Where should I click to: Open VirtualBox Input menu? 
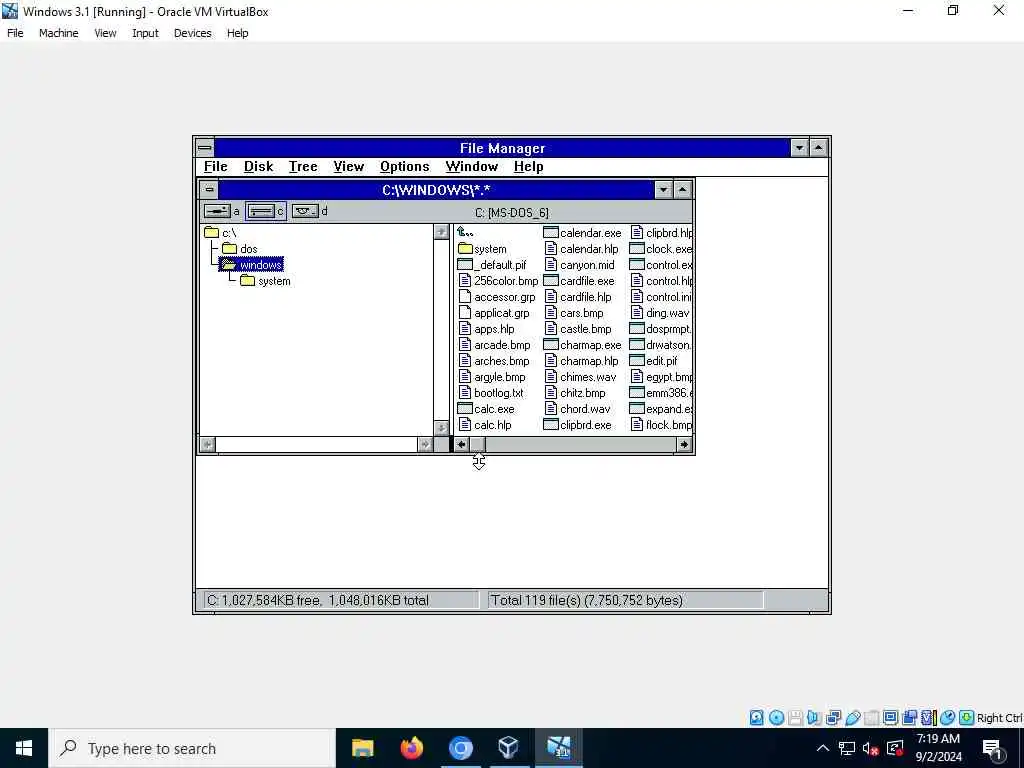click(145, 33)
